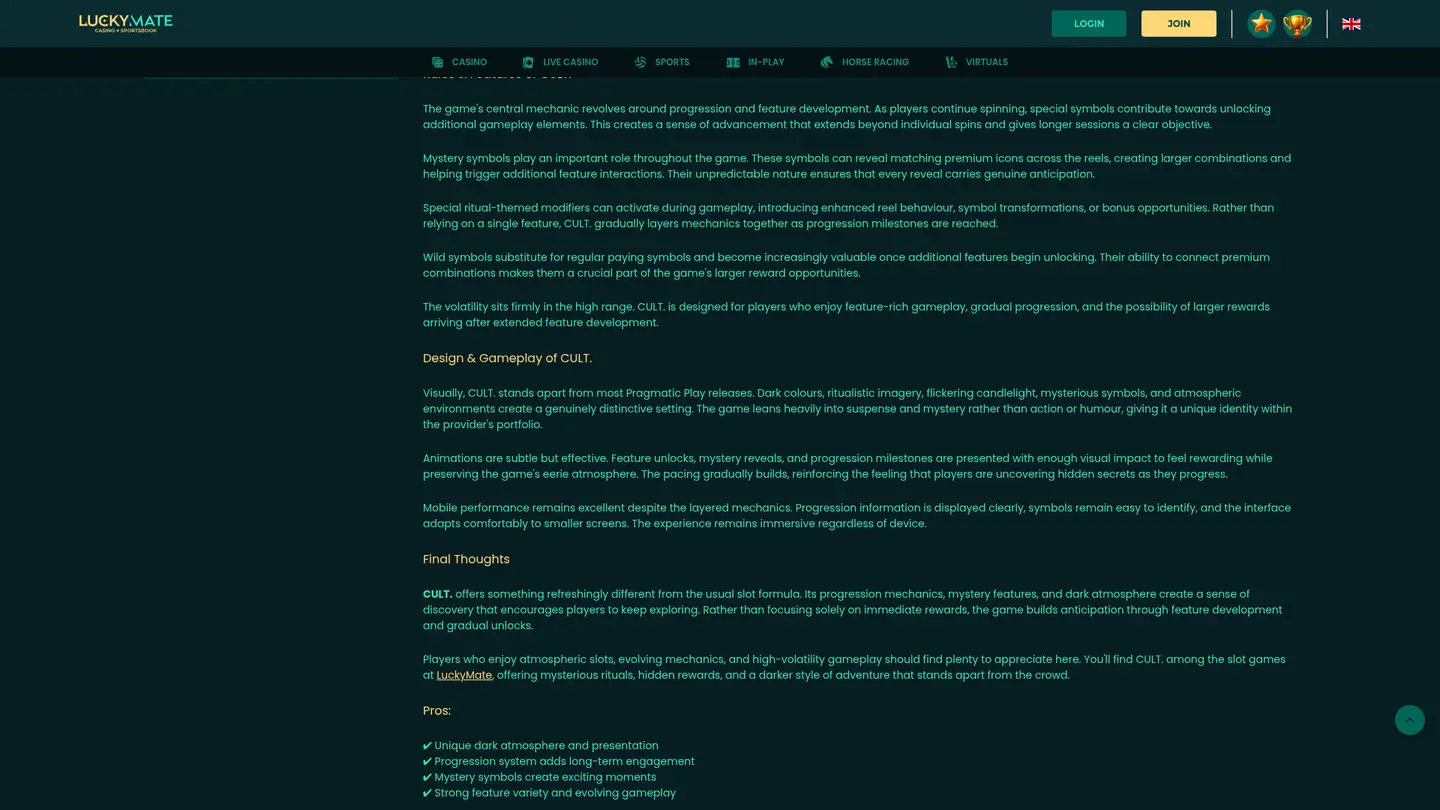Open the CASINO navigation item
Viewport: 1440px width, 810px height.
460,62
